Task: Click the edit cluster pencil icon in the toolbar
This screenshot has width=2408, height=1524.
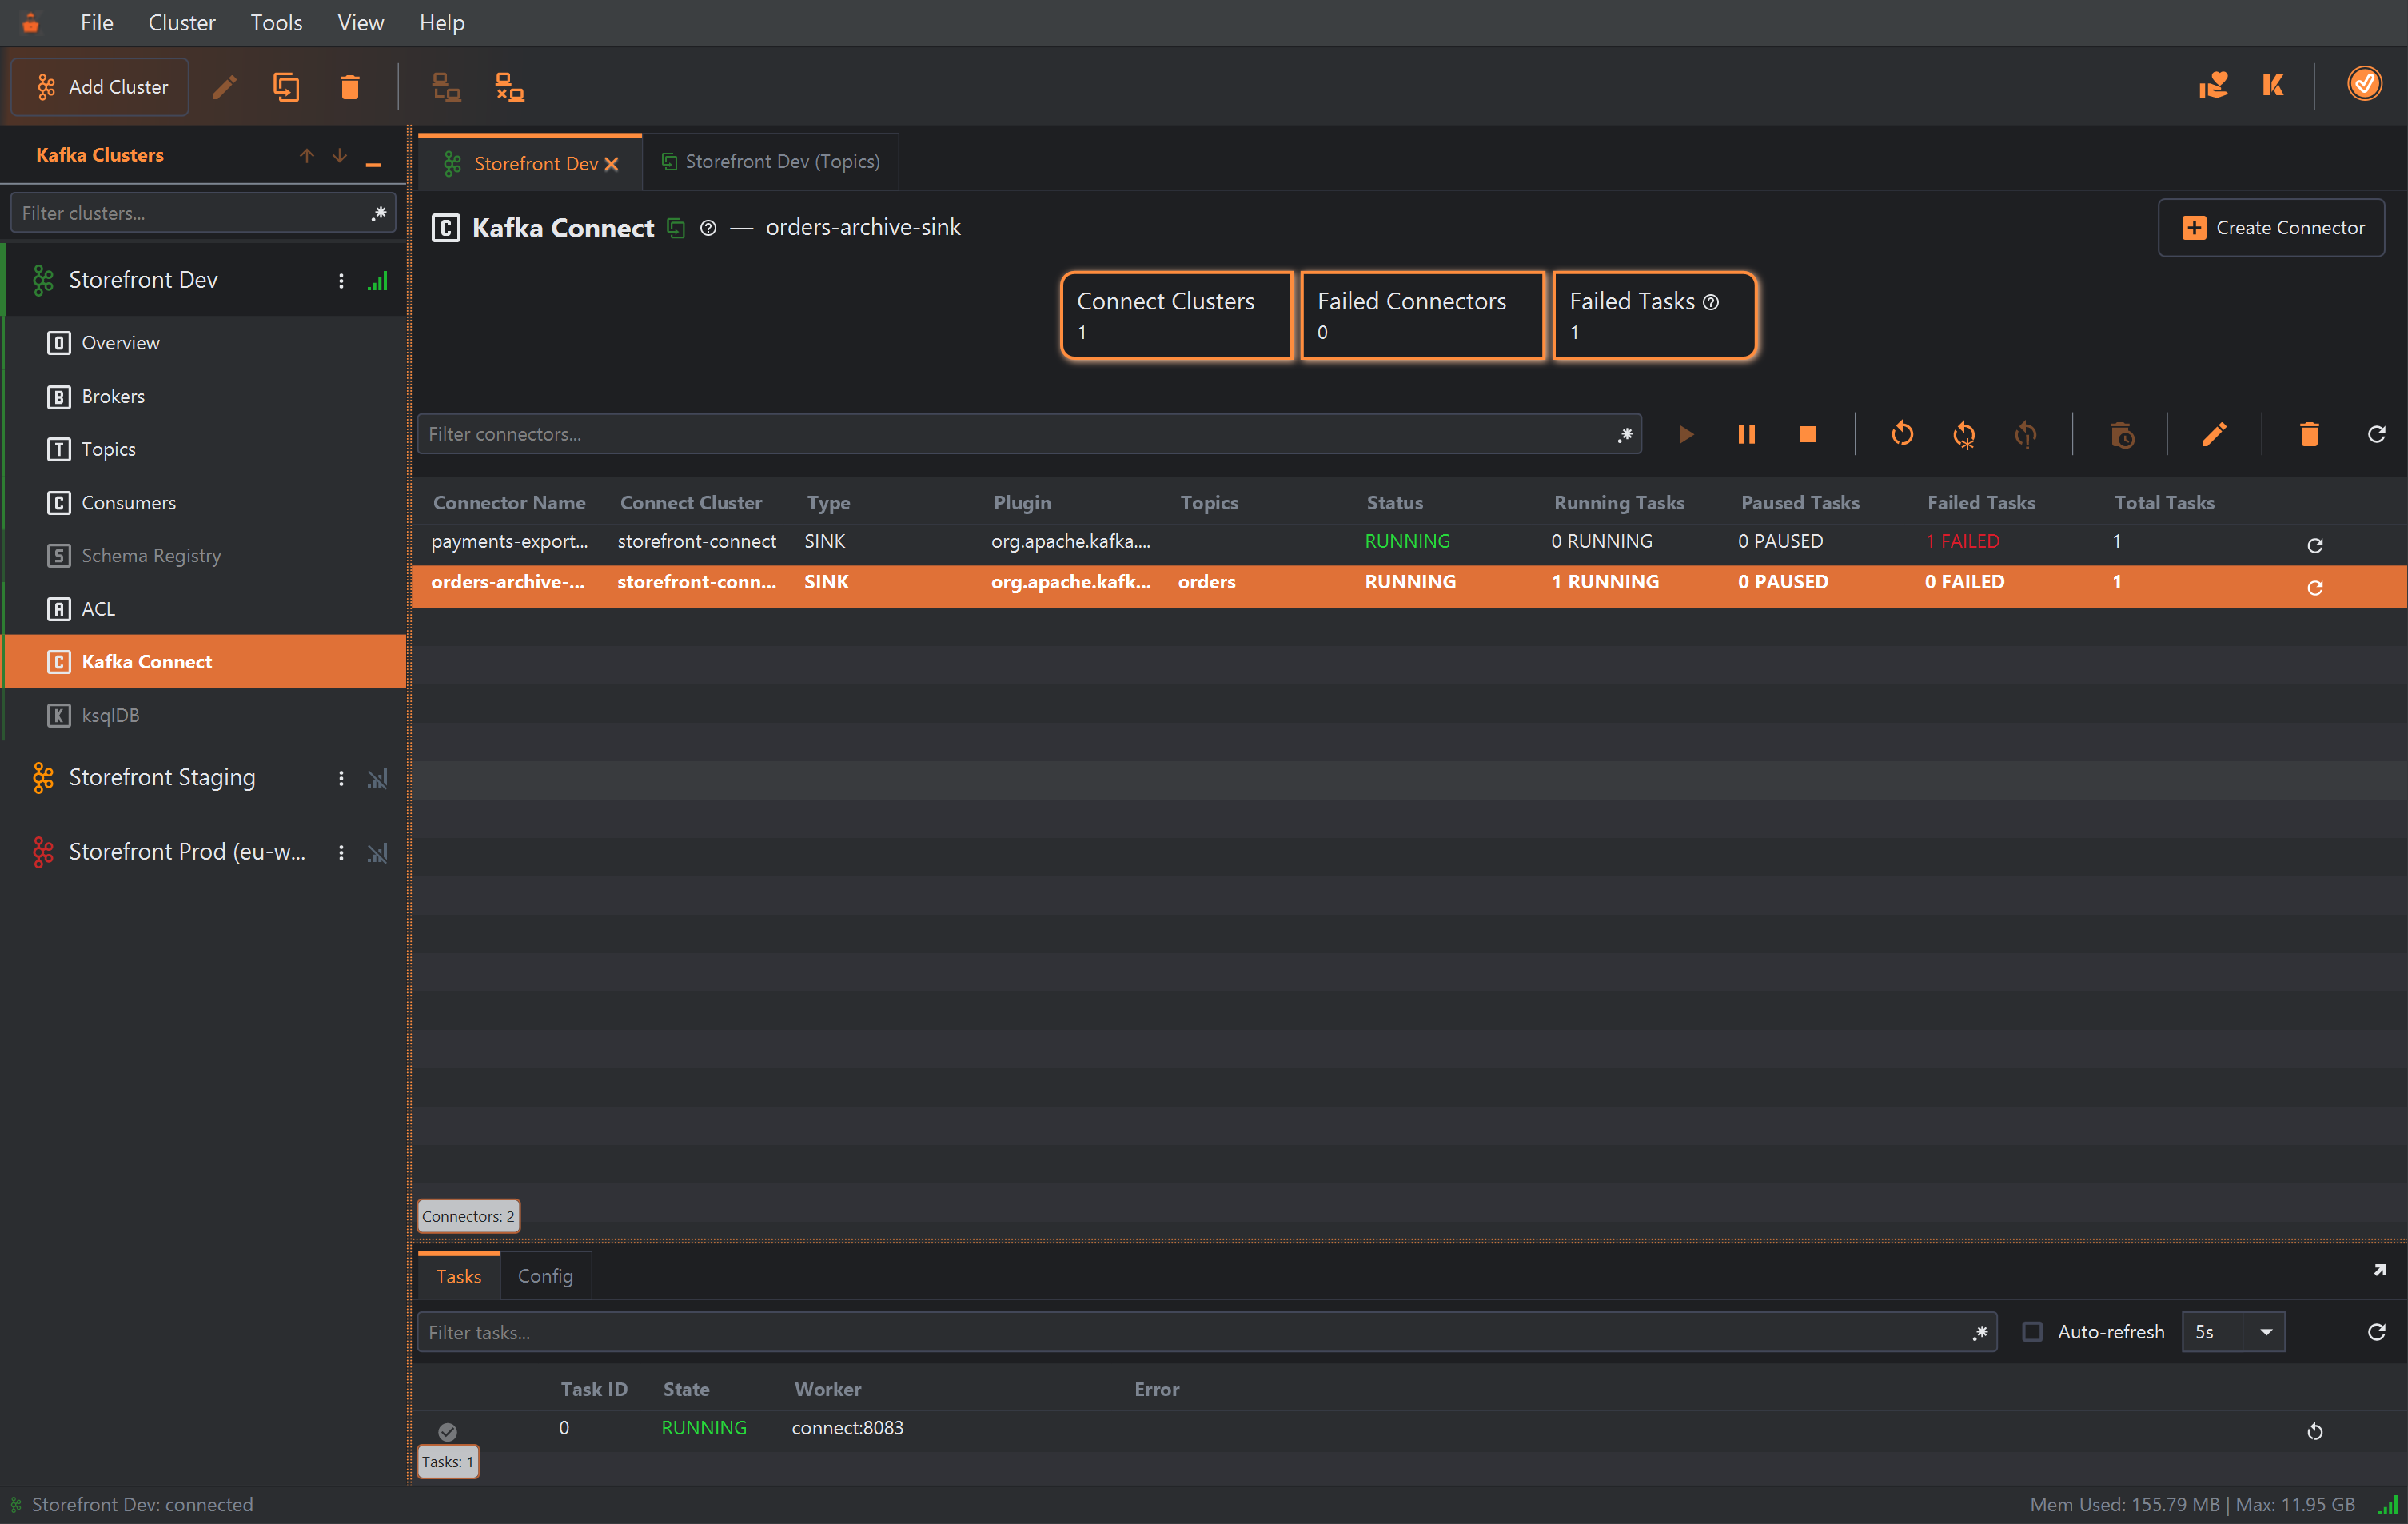Action: (x=224, y=87)
